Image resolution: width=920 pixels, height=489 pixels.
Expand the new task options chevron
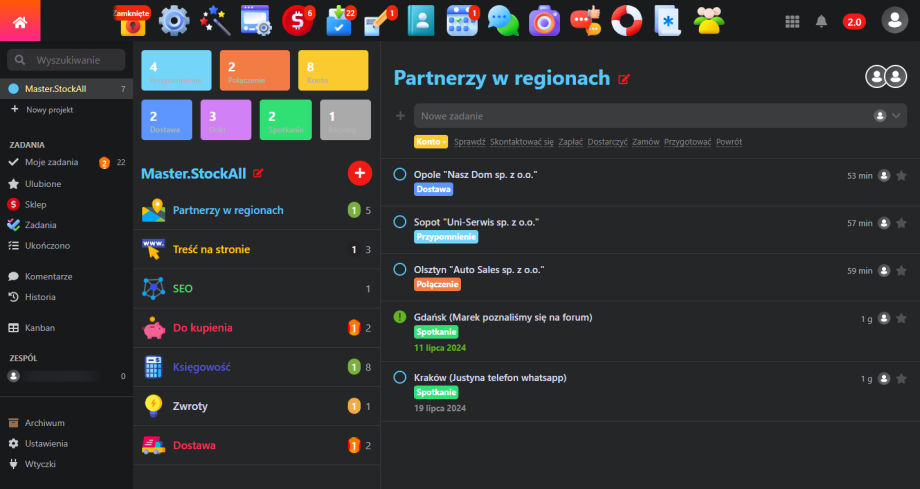898,116
